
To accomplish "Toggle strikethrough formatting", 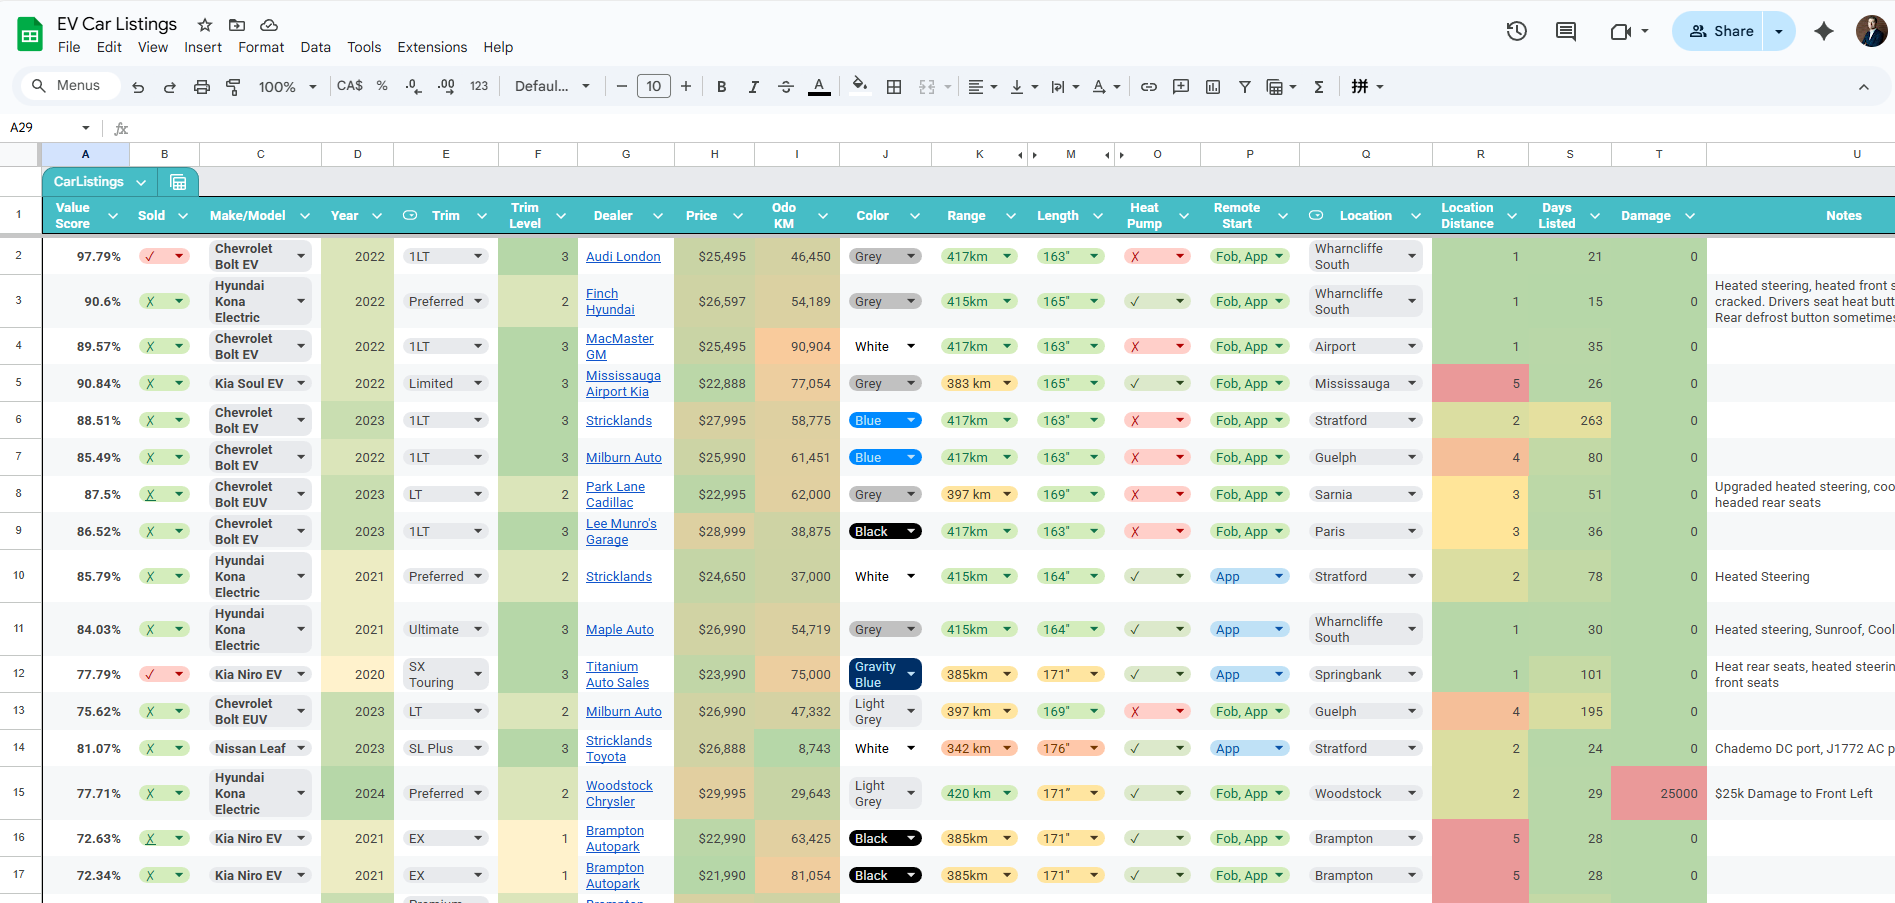I will coord(785,86).
